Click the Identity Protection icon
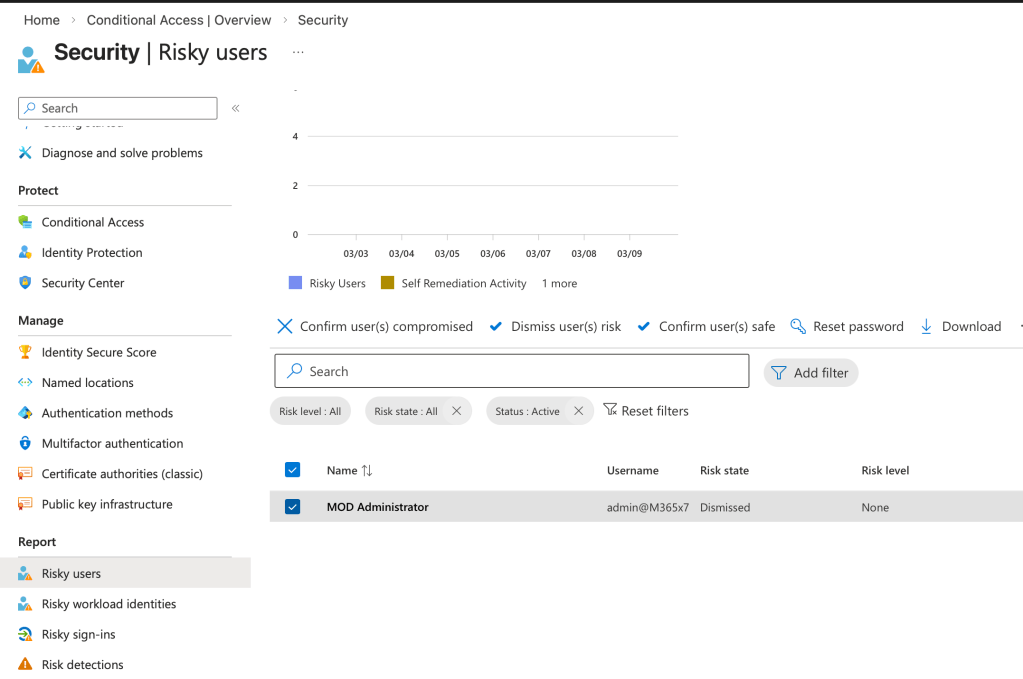Image resolution: width=1023 pixels, height=679 pixels. 25,253
